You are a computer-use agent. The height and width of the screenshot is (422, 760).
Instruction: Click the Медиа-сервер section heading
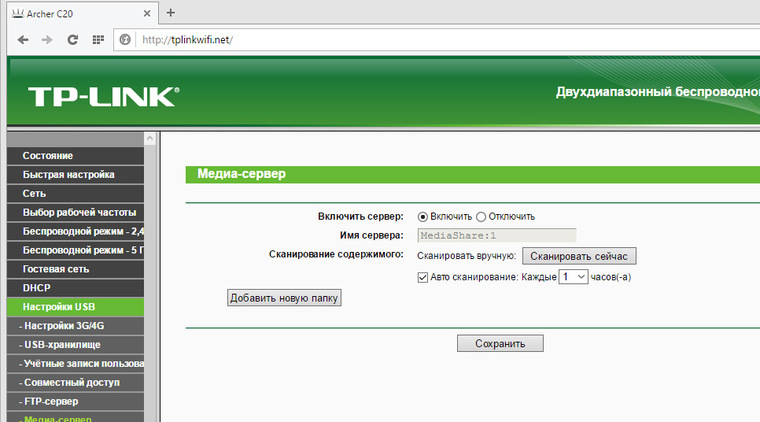pyautogui.click(x=241, y=174)
